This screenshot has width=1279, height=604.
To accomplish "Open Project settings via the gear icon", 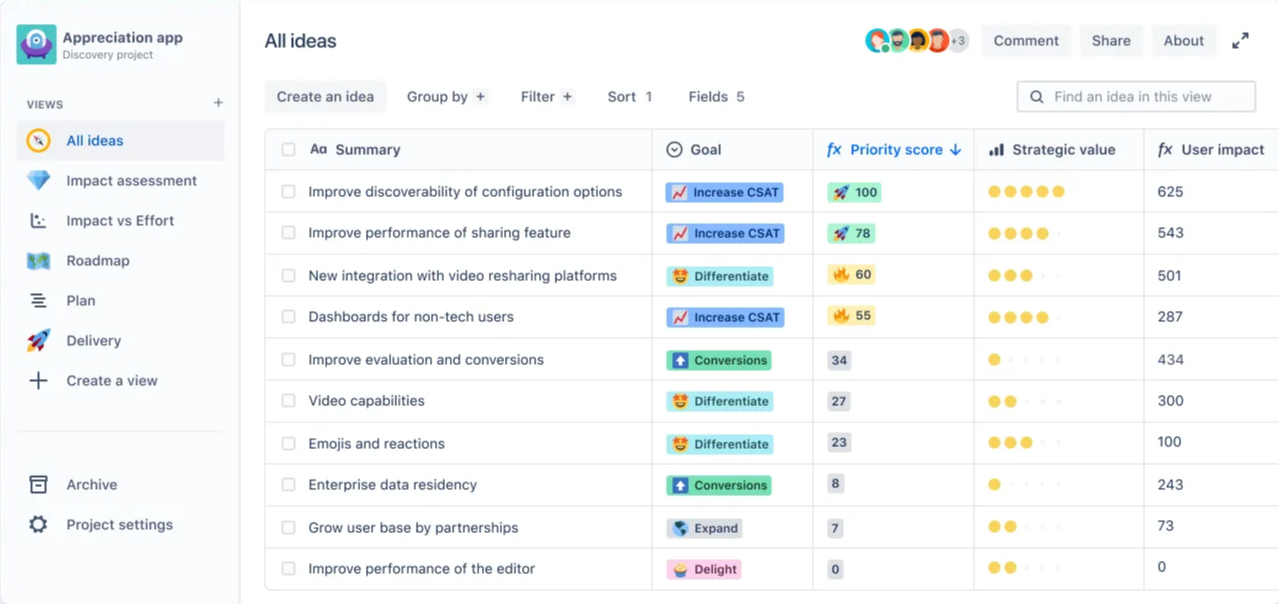I will tap(37, 524).
